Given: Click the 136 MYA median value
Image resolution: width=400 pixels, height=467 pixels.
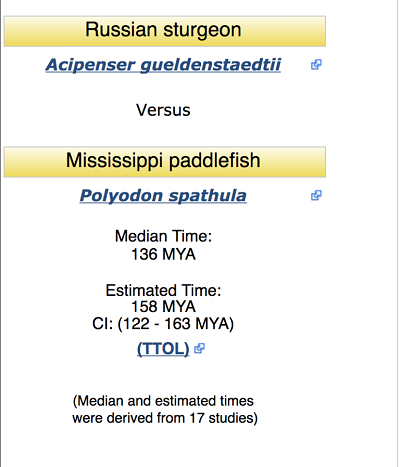Looking at the screenshot, I should click(x=163, y=254).
